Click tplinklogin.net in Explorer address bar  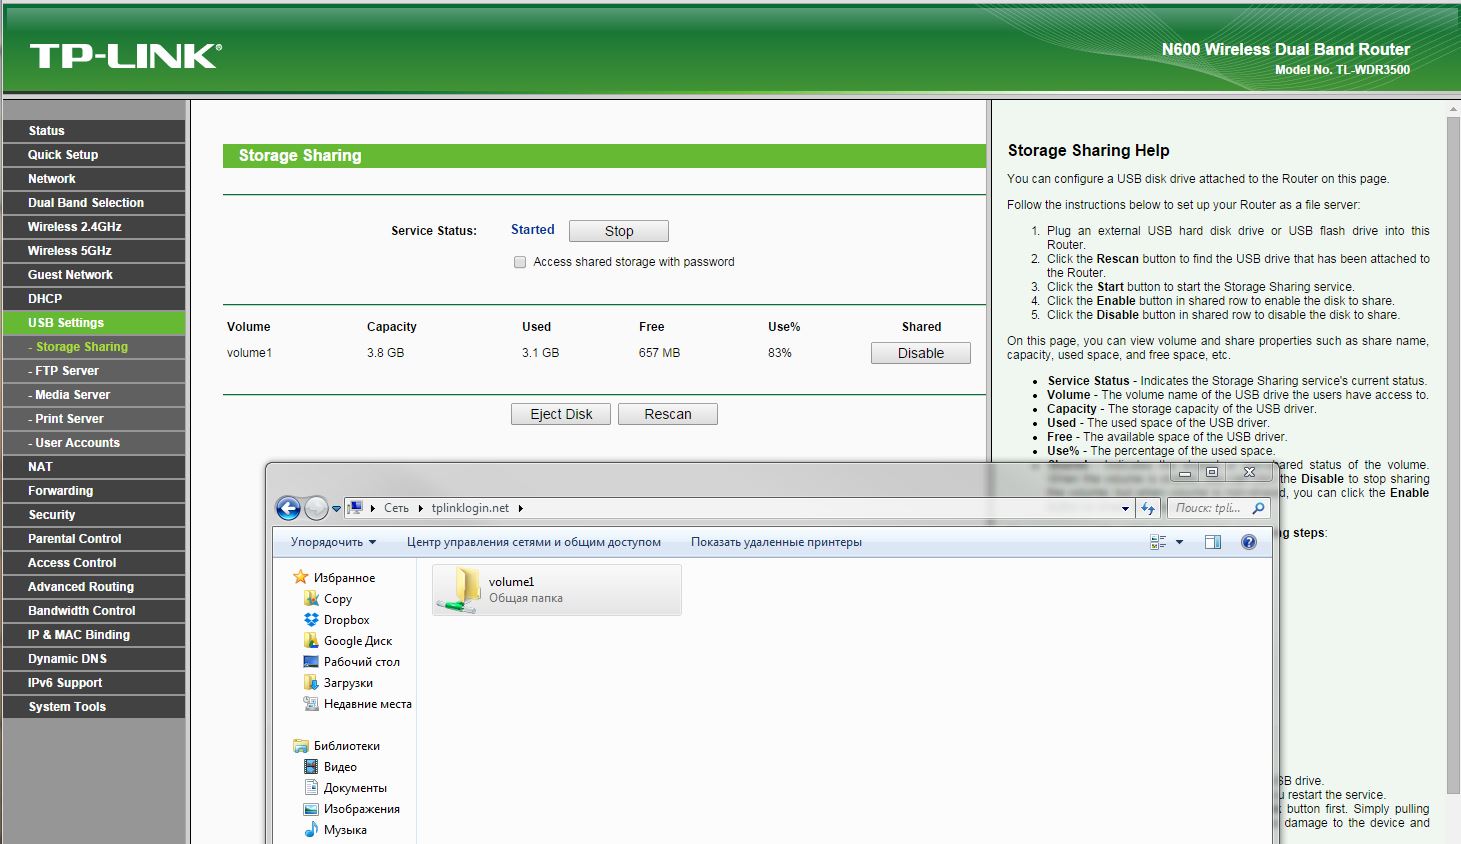click(471, 508)
